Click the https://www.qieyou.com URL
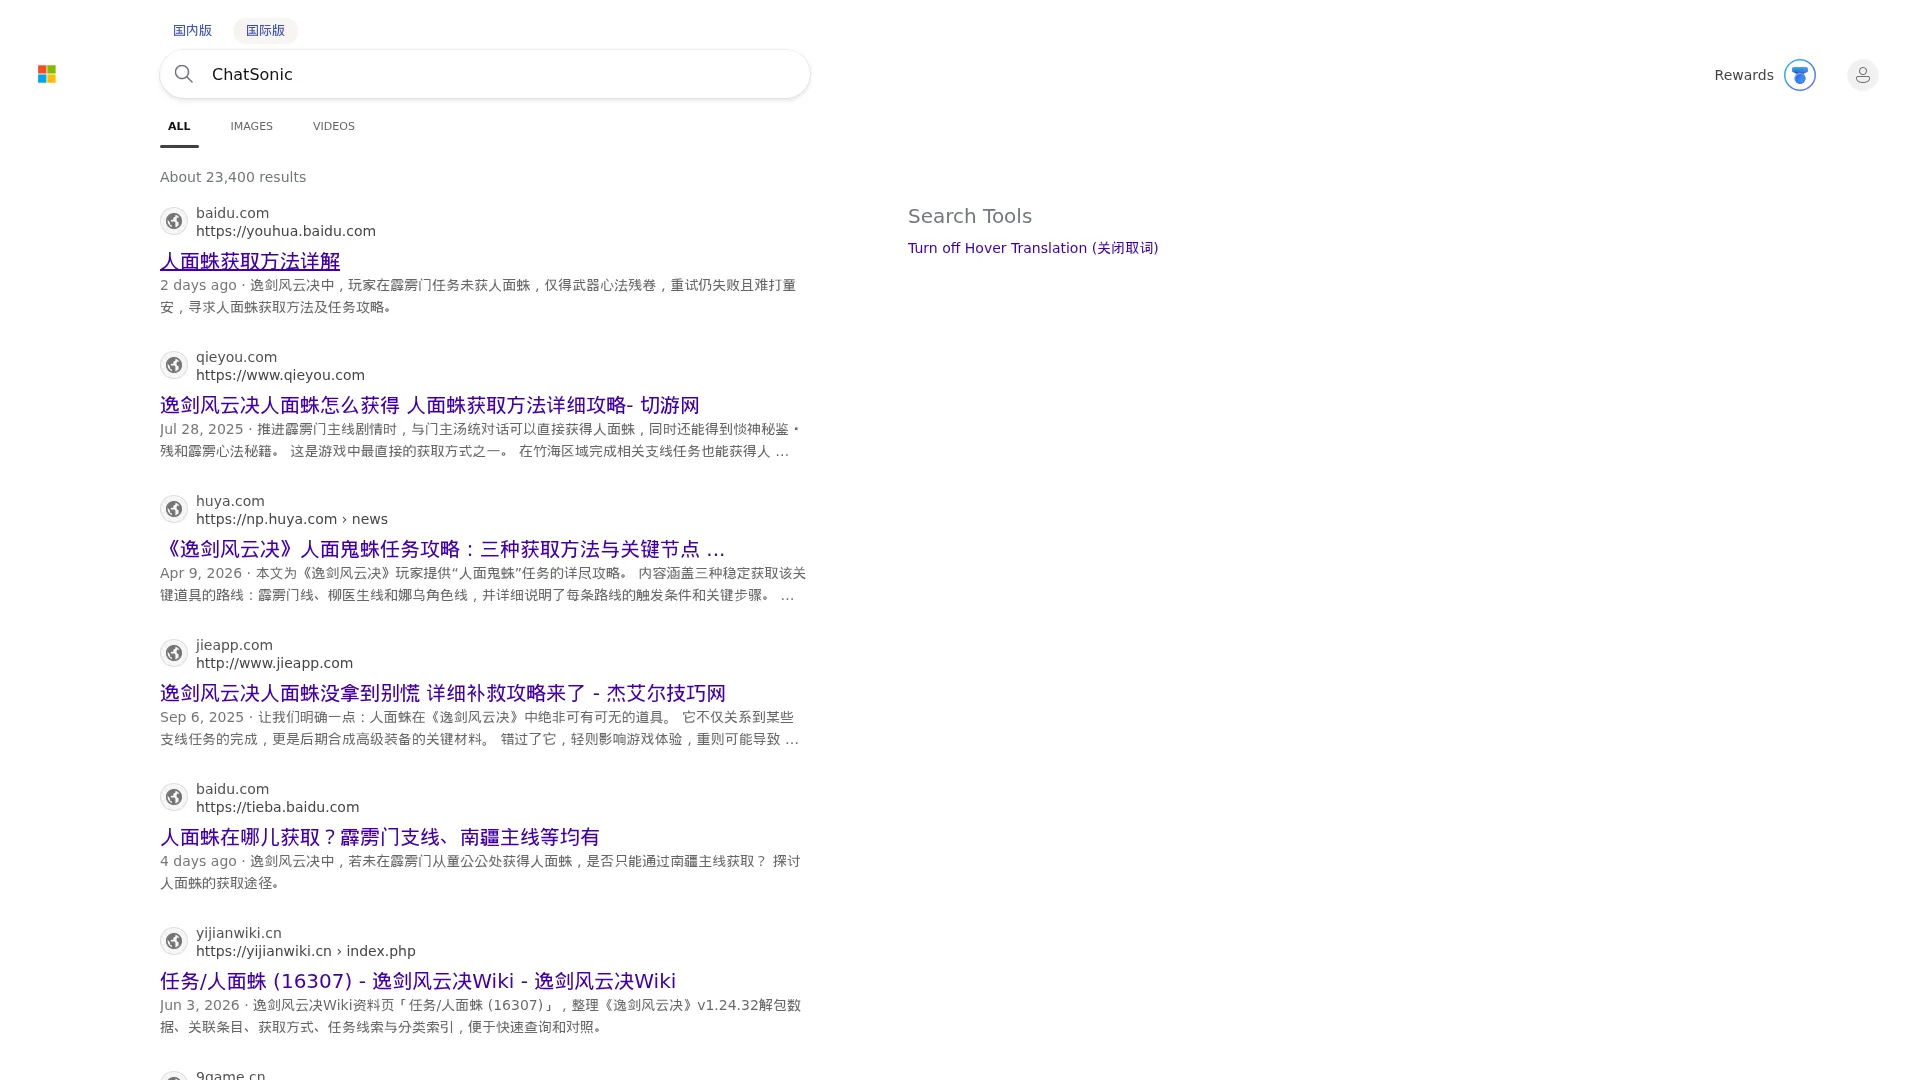Viewport: 1920px width, 1080px height. [280, 375]
